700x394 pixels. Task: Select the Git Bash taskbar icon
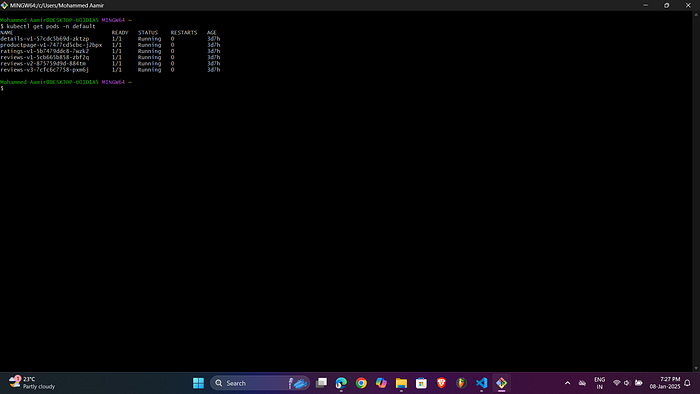(x=501, y=383)
